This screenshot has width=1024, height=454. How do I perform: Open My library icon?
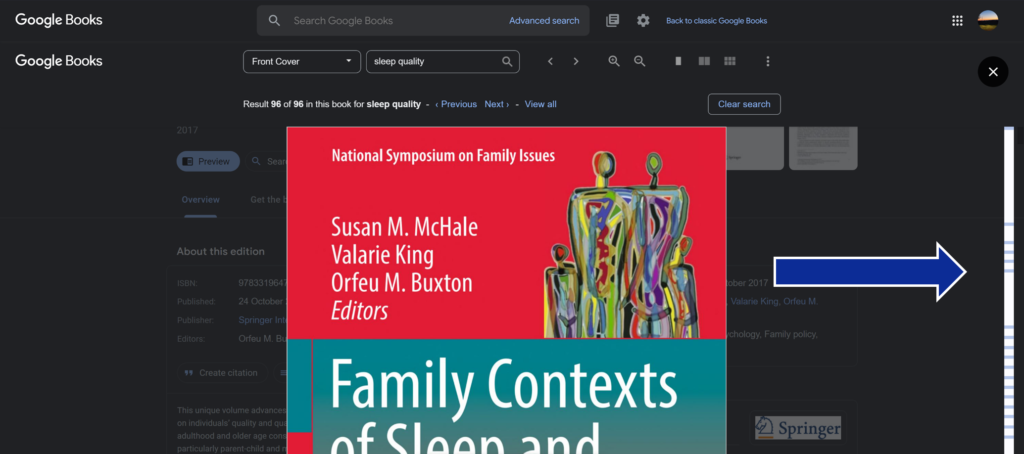[x=613, y=21]
